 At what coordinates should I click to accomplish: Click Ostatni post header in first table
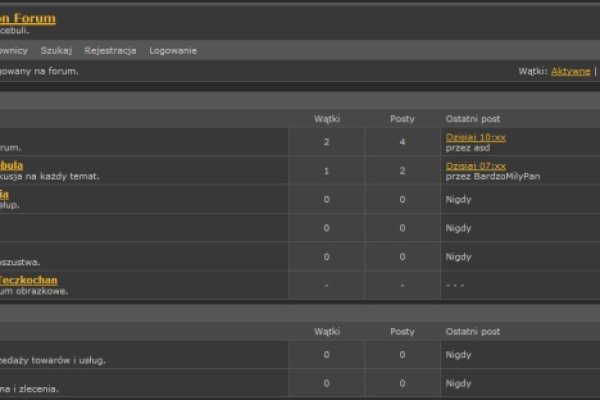point(473,119)
